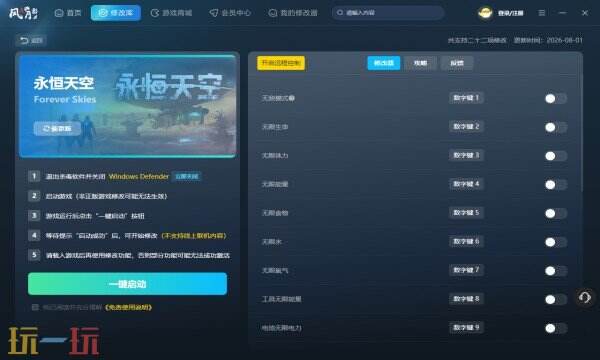This screenshot has width=600, height=360.
Task: Click the 风灵月影 app logo
Action: [x=24, y=13]
